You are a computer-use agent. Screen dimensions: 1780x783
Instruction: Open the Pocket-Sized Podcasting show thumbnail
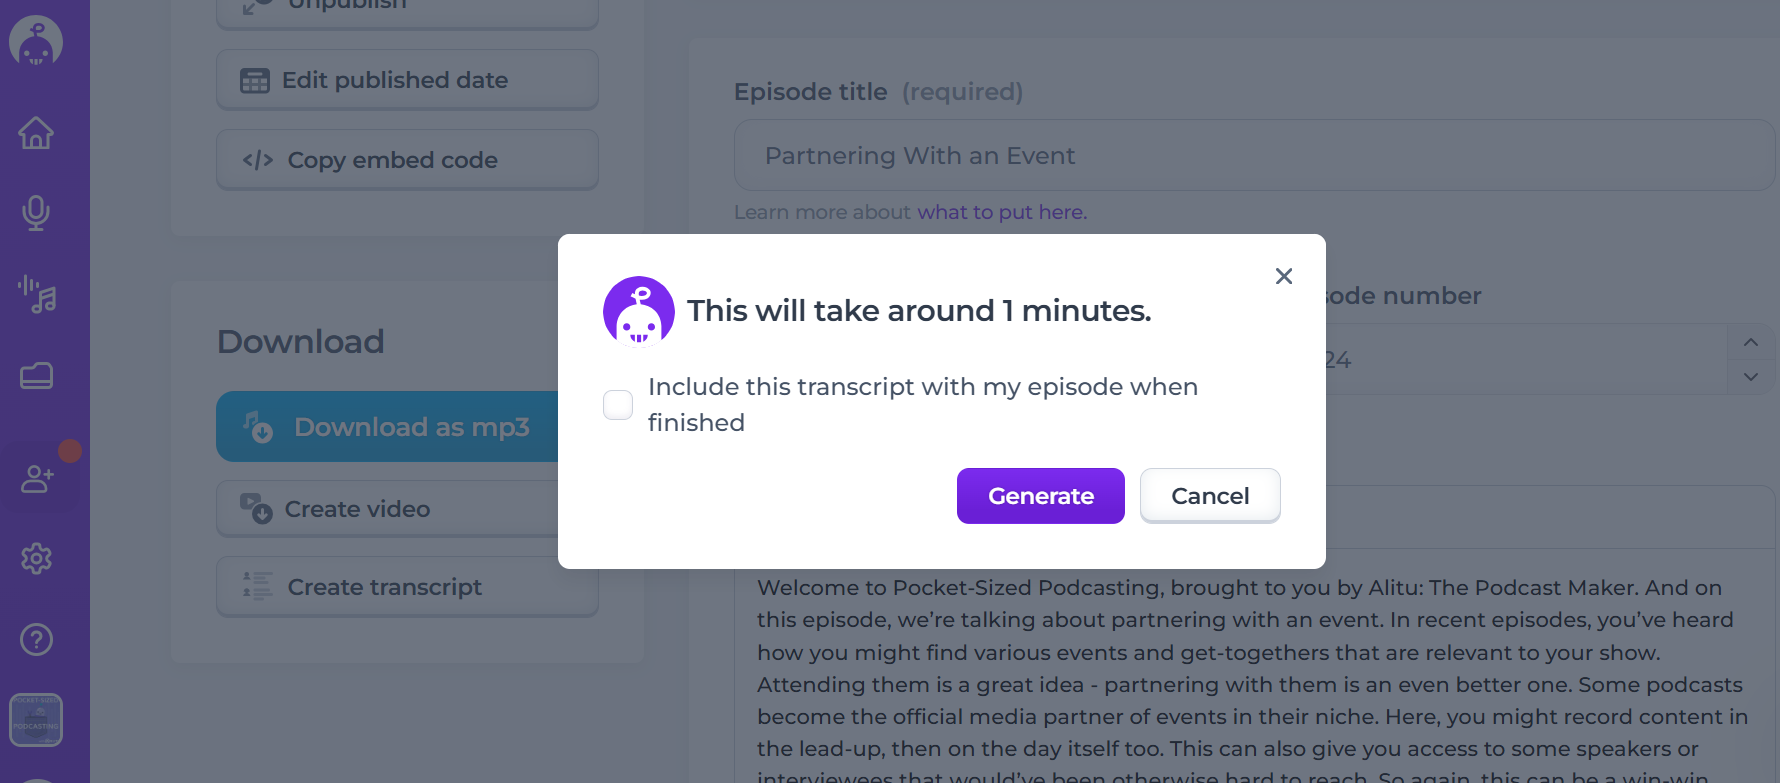point(36,719)
